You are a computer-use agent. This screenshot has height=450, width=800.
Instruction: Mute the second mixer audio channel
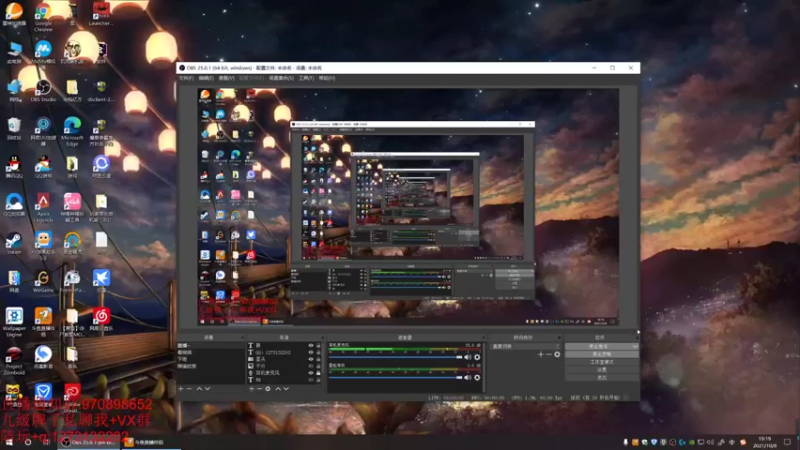coord(467,378)
